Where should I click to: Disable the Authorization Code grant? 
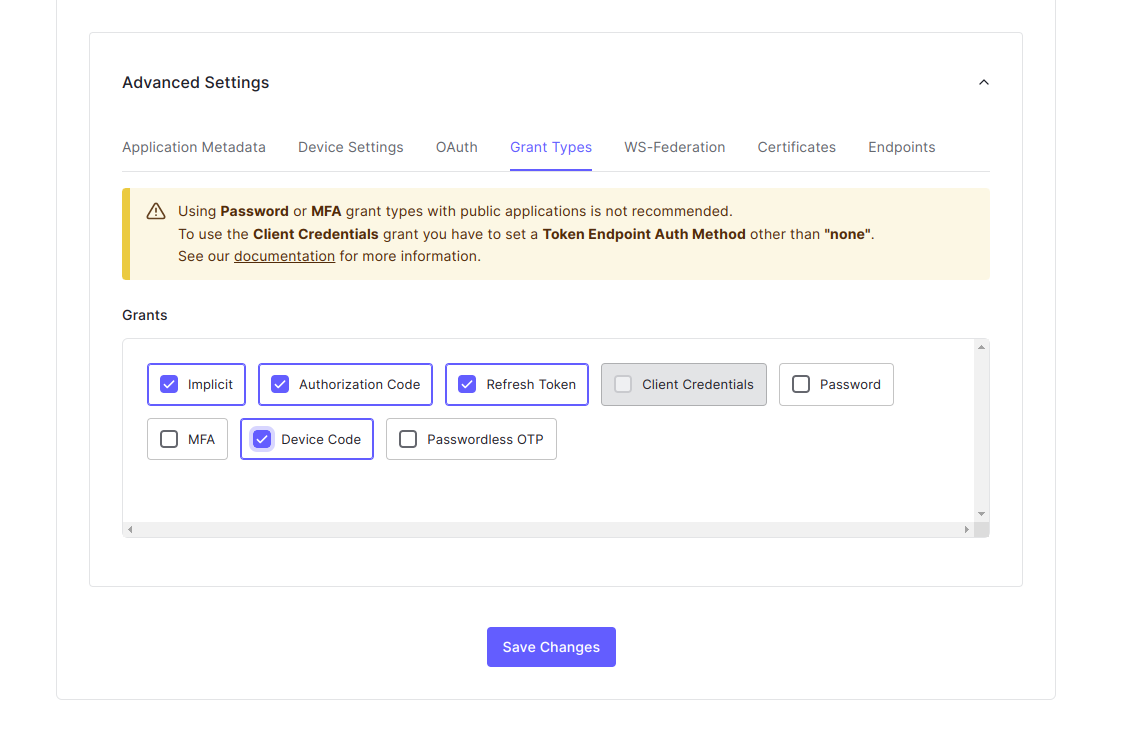(x=280, y=384)
